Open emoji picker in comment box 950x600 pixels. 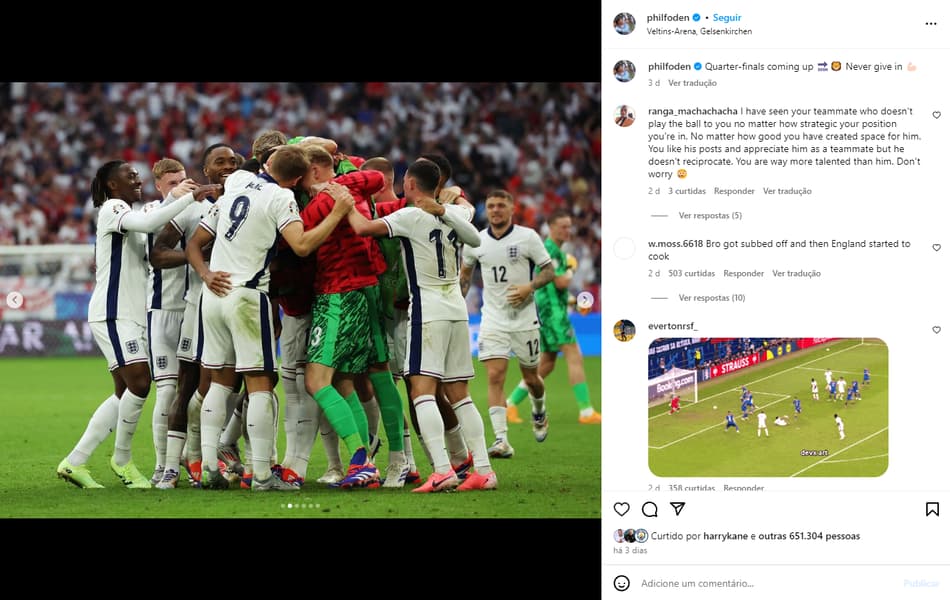click(621, 583)
